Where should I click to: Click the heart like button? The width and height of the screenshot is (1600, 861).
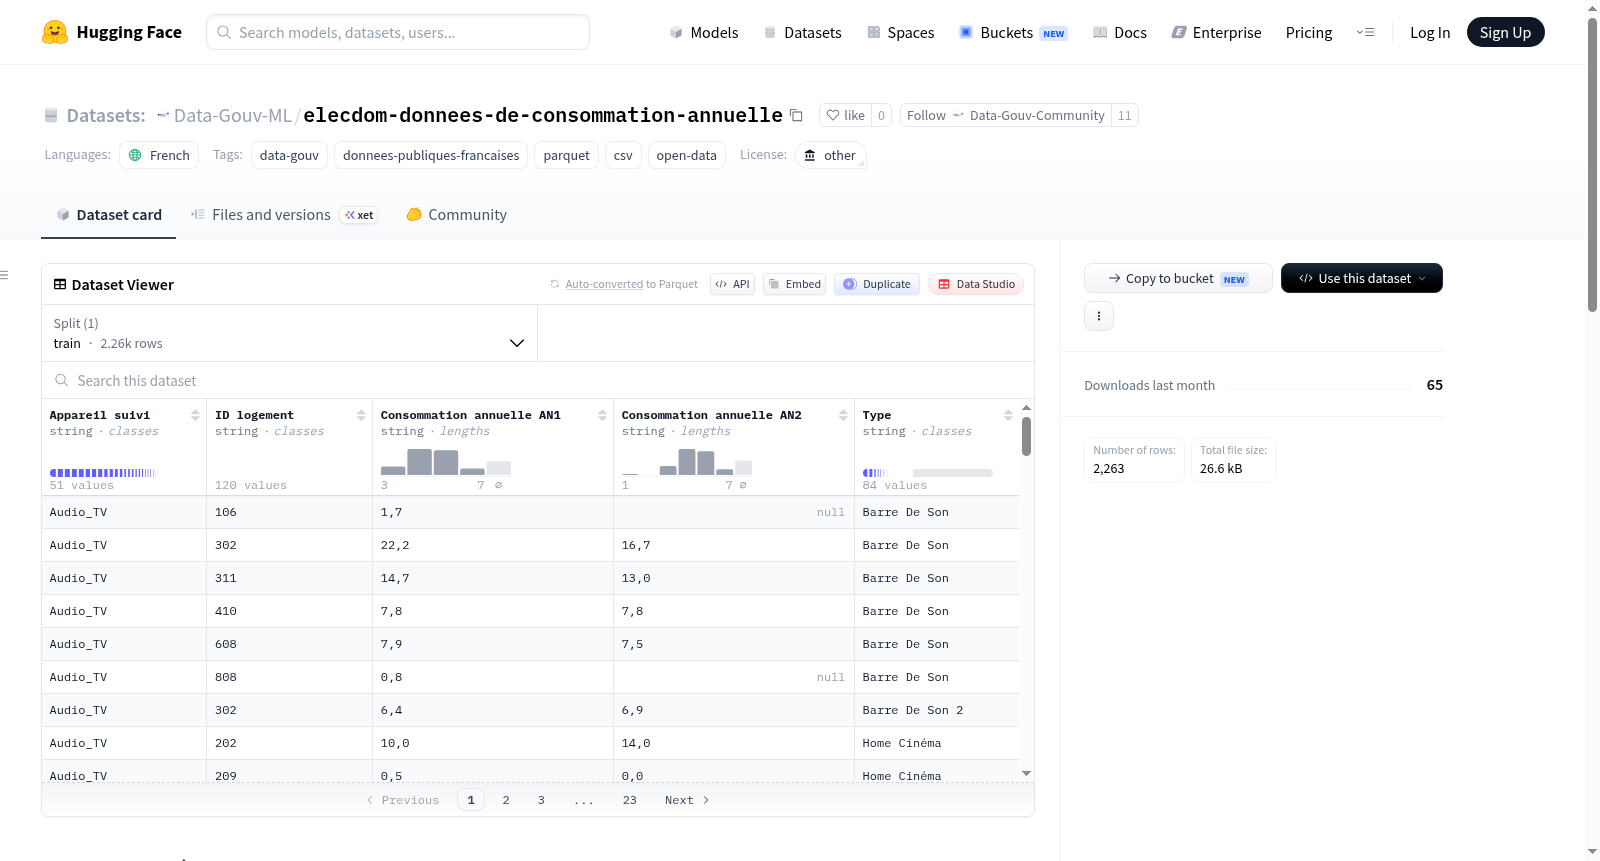pos(845,115)
